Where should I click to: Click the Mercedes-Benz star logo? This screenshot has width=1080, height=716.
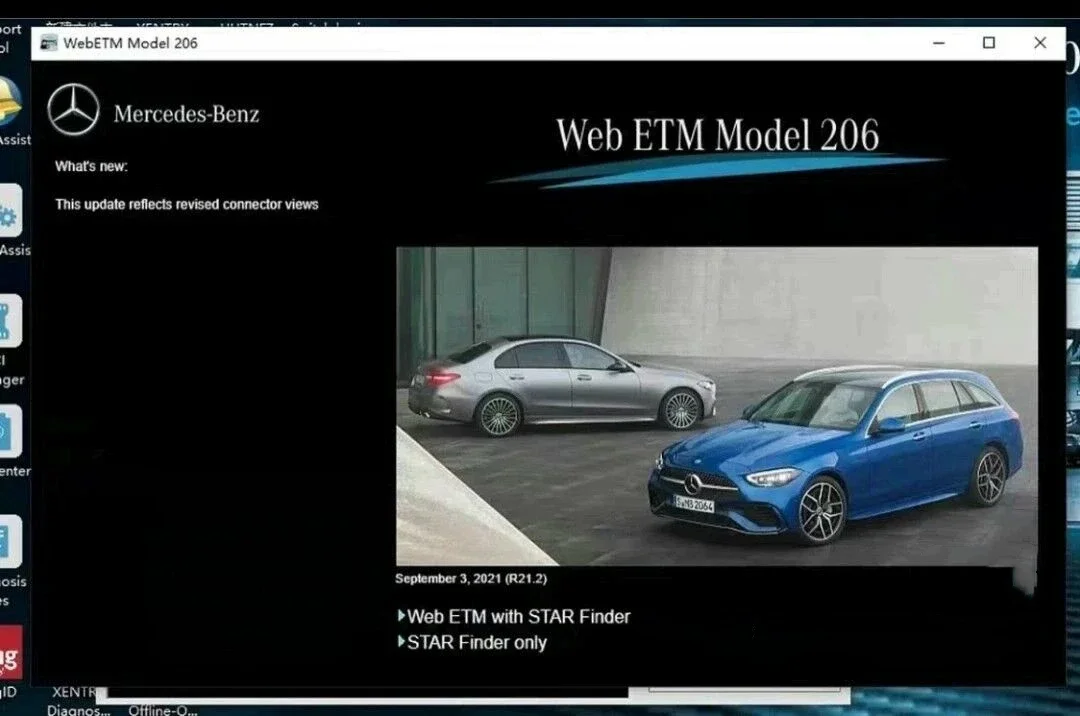pos(73,109)
